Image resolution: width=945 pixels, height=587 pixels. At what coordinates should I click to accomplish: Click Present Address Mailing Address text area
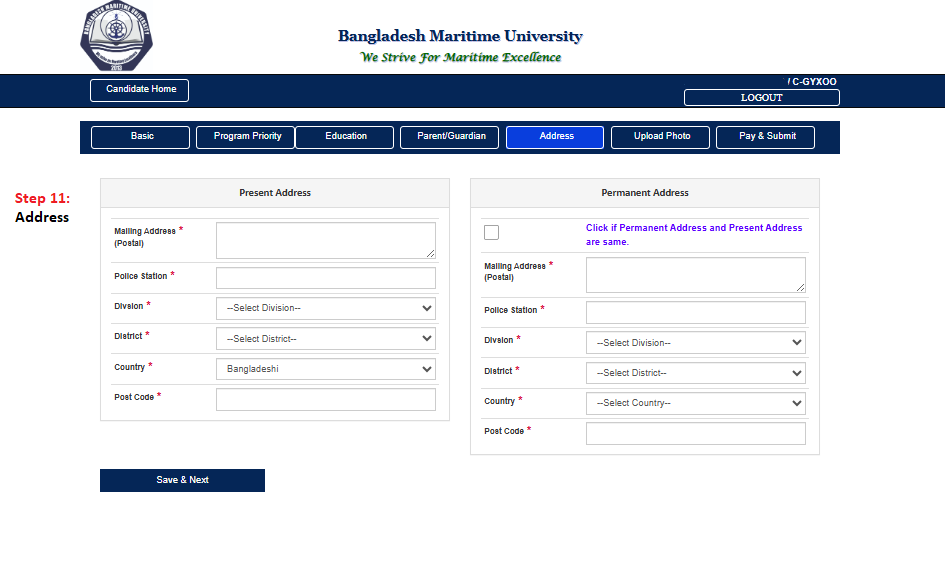click(325, 240)
